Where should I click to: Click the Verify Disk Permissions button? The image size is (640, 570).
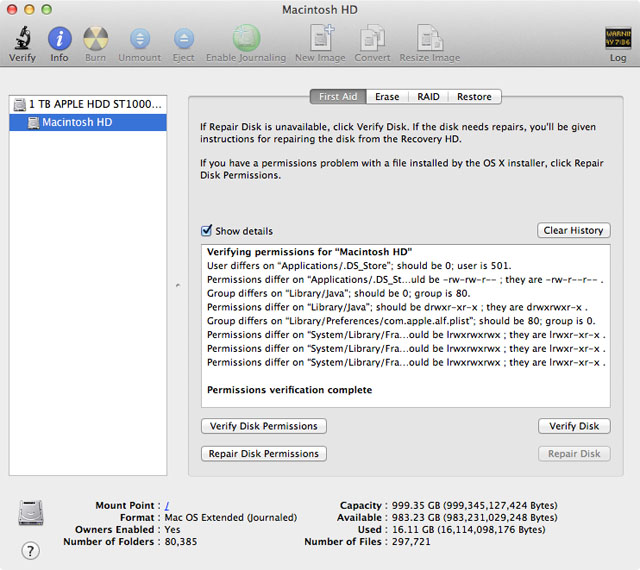(264, 426)
